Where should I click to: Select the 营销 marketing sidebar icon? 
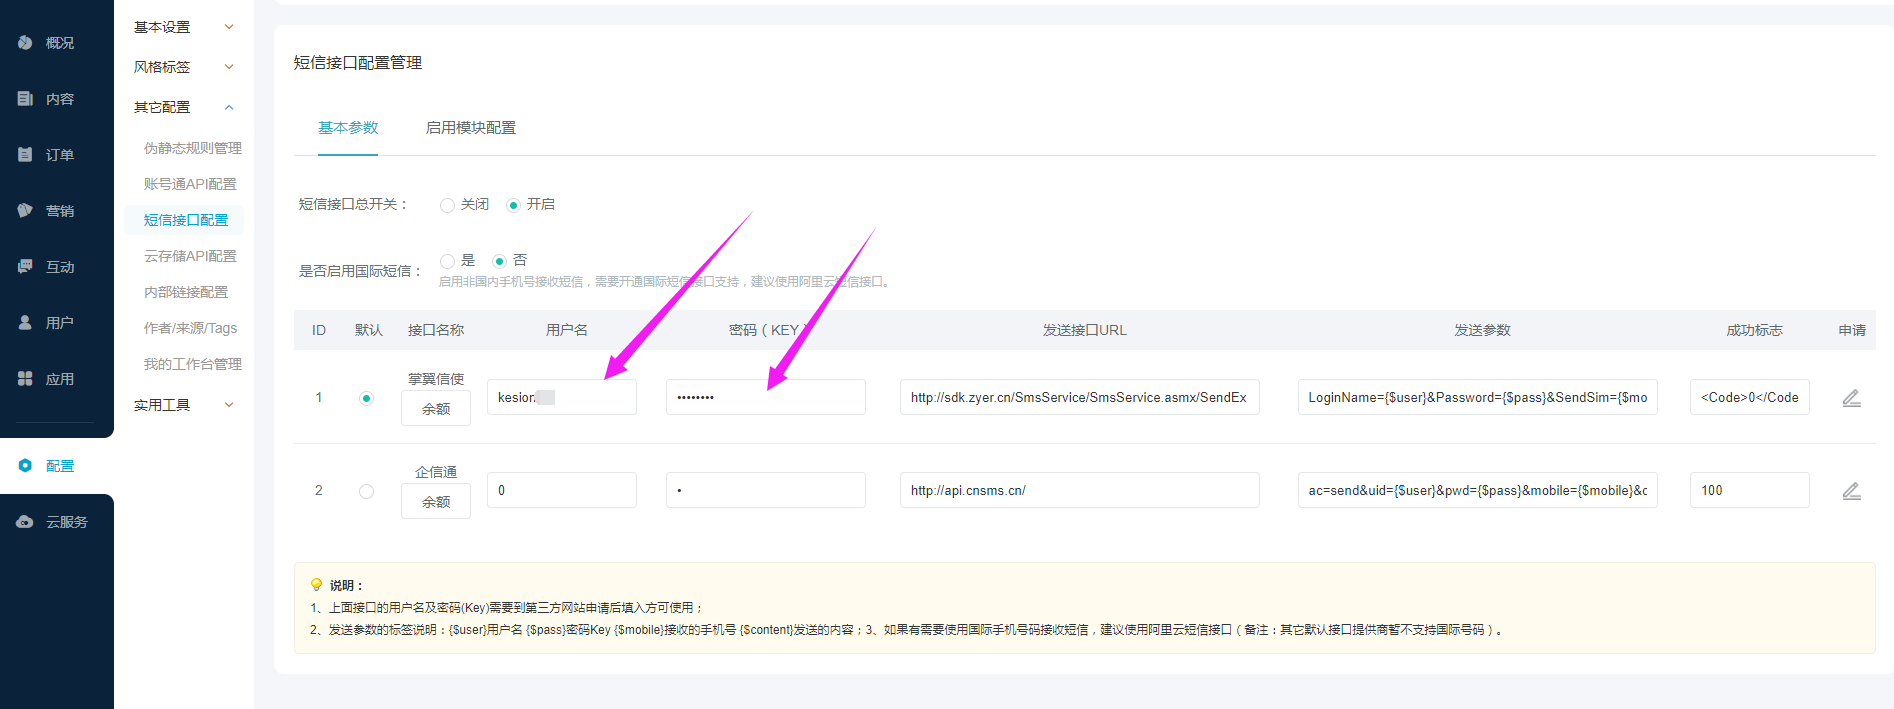[26, 211]
